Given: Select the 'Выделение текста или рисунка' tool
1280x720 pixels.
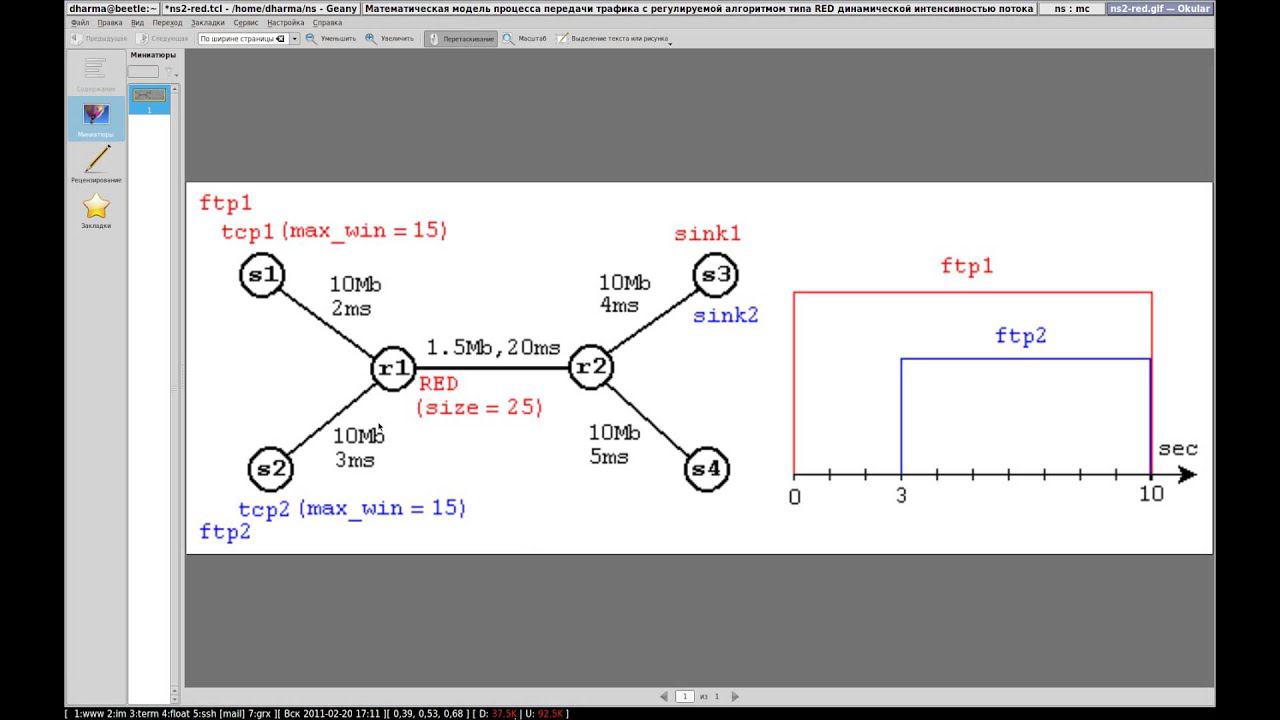Looking at the screenshot, I should point(611,39).
